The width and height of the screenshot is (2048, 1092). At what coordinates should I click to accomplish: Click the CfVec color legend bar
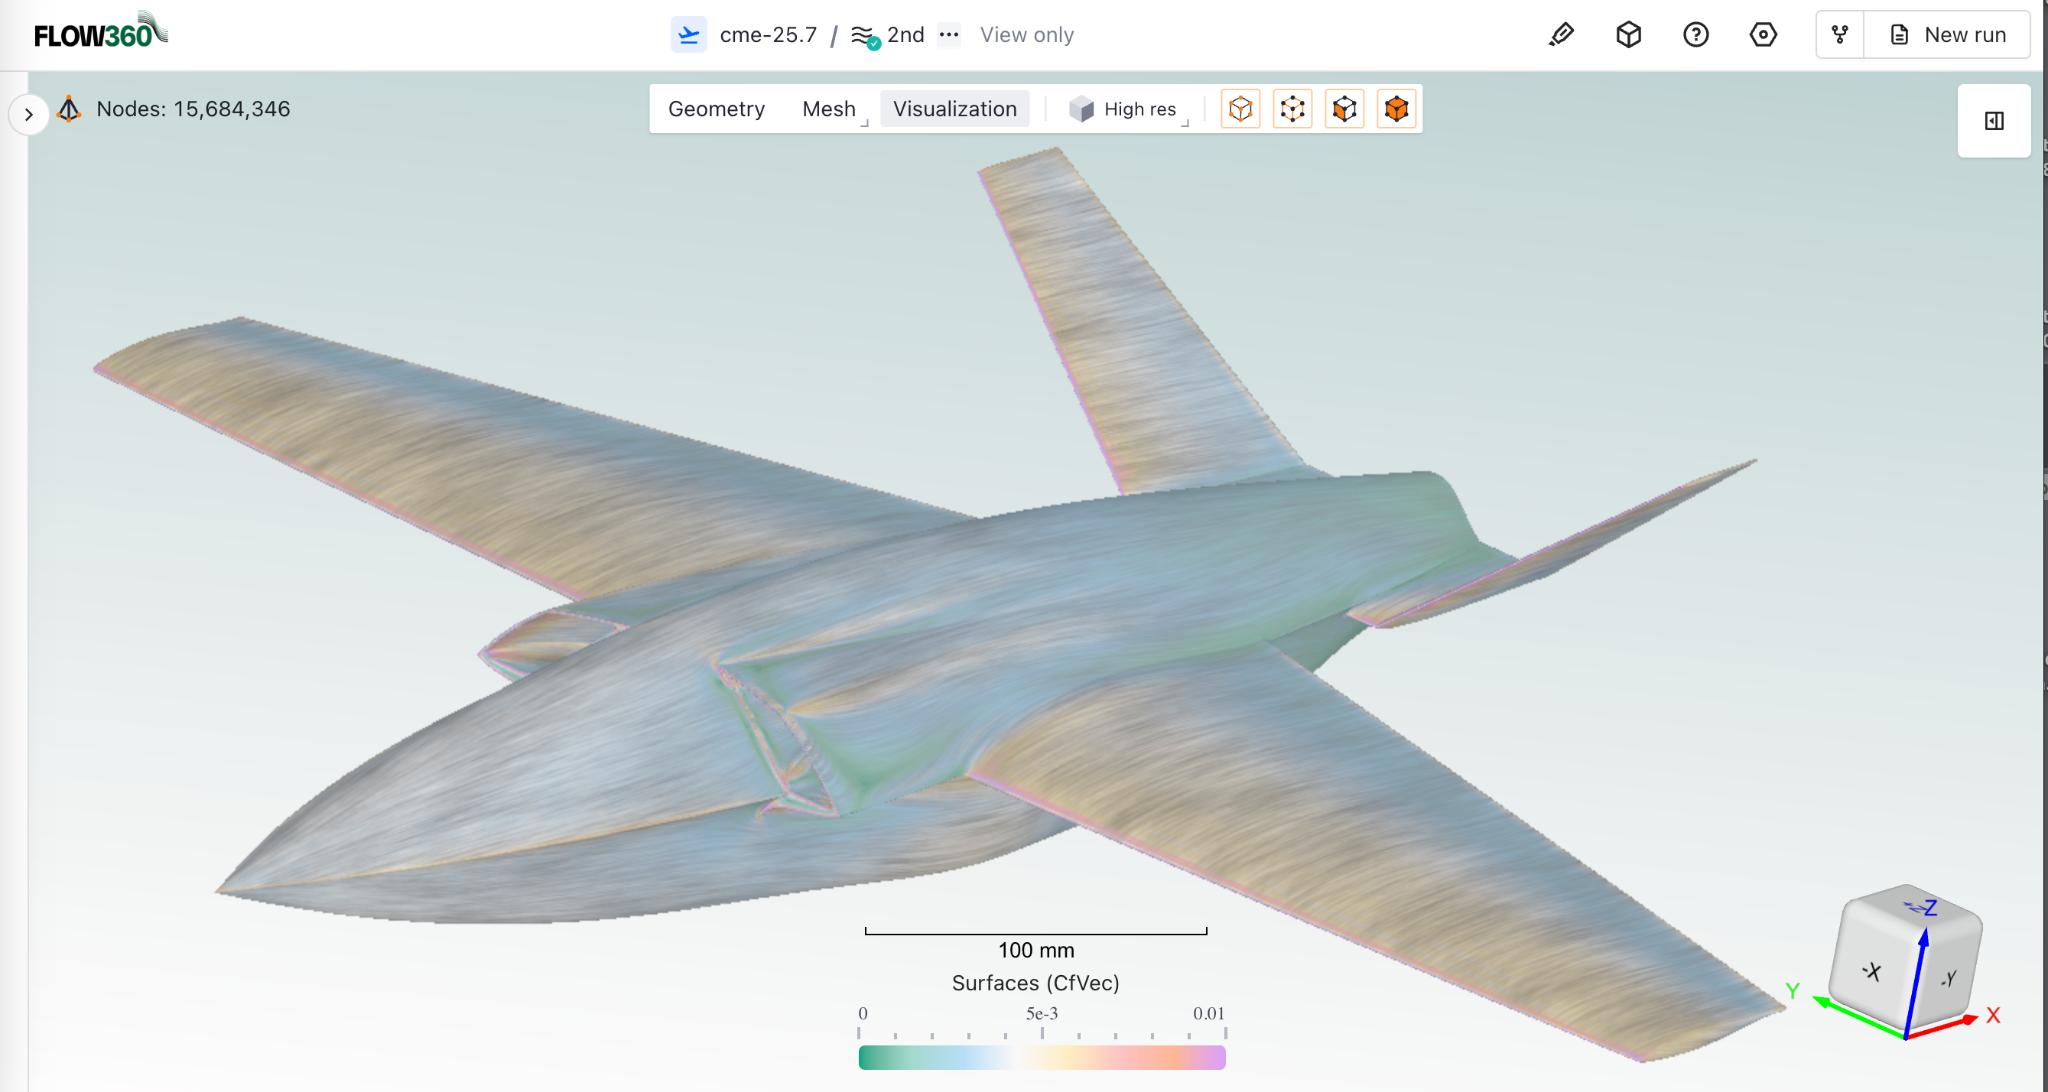click(1041, 1057)
